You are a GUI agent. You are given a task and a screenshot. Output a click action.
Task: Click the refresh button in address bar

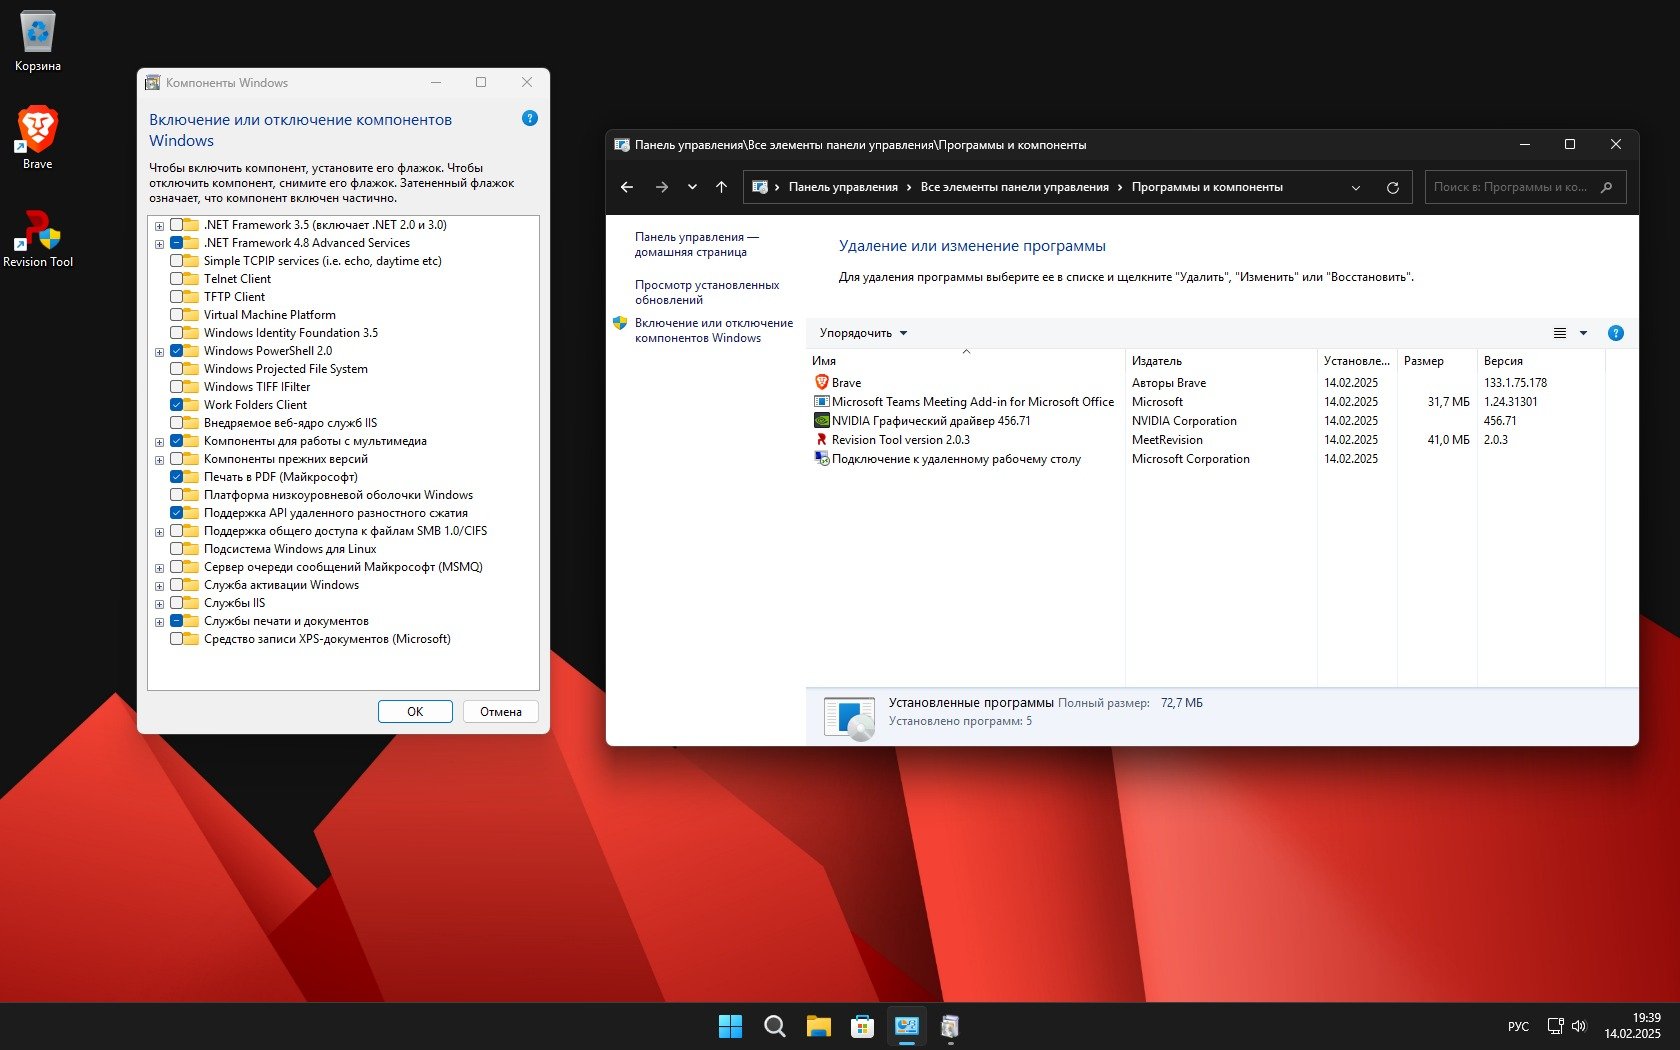(1392, 187)
